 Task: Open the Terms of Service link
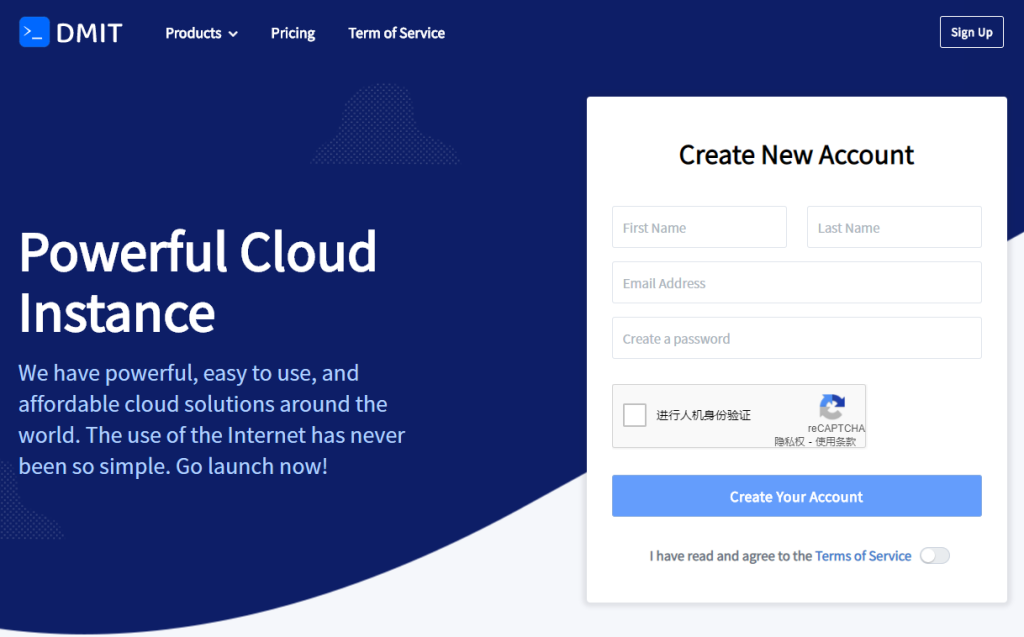(863, 556)
